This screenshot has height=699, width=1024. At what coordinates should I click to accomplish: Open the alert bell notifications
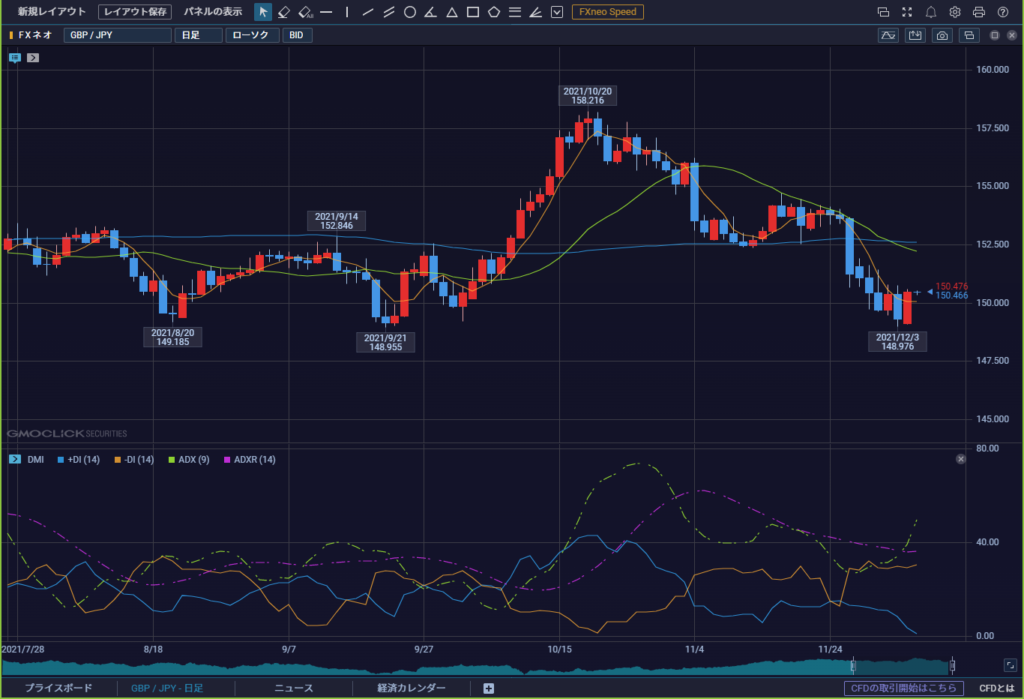click(x=931, y=12)
